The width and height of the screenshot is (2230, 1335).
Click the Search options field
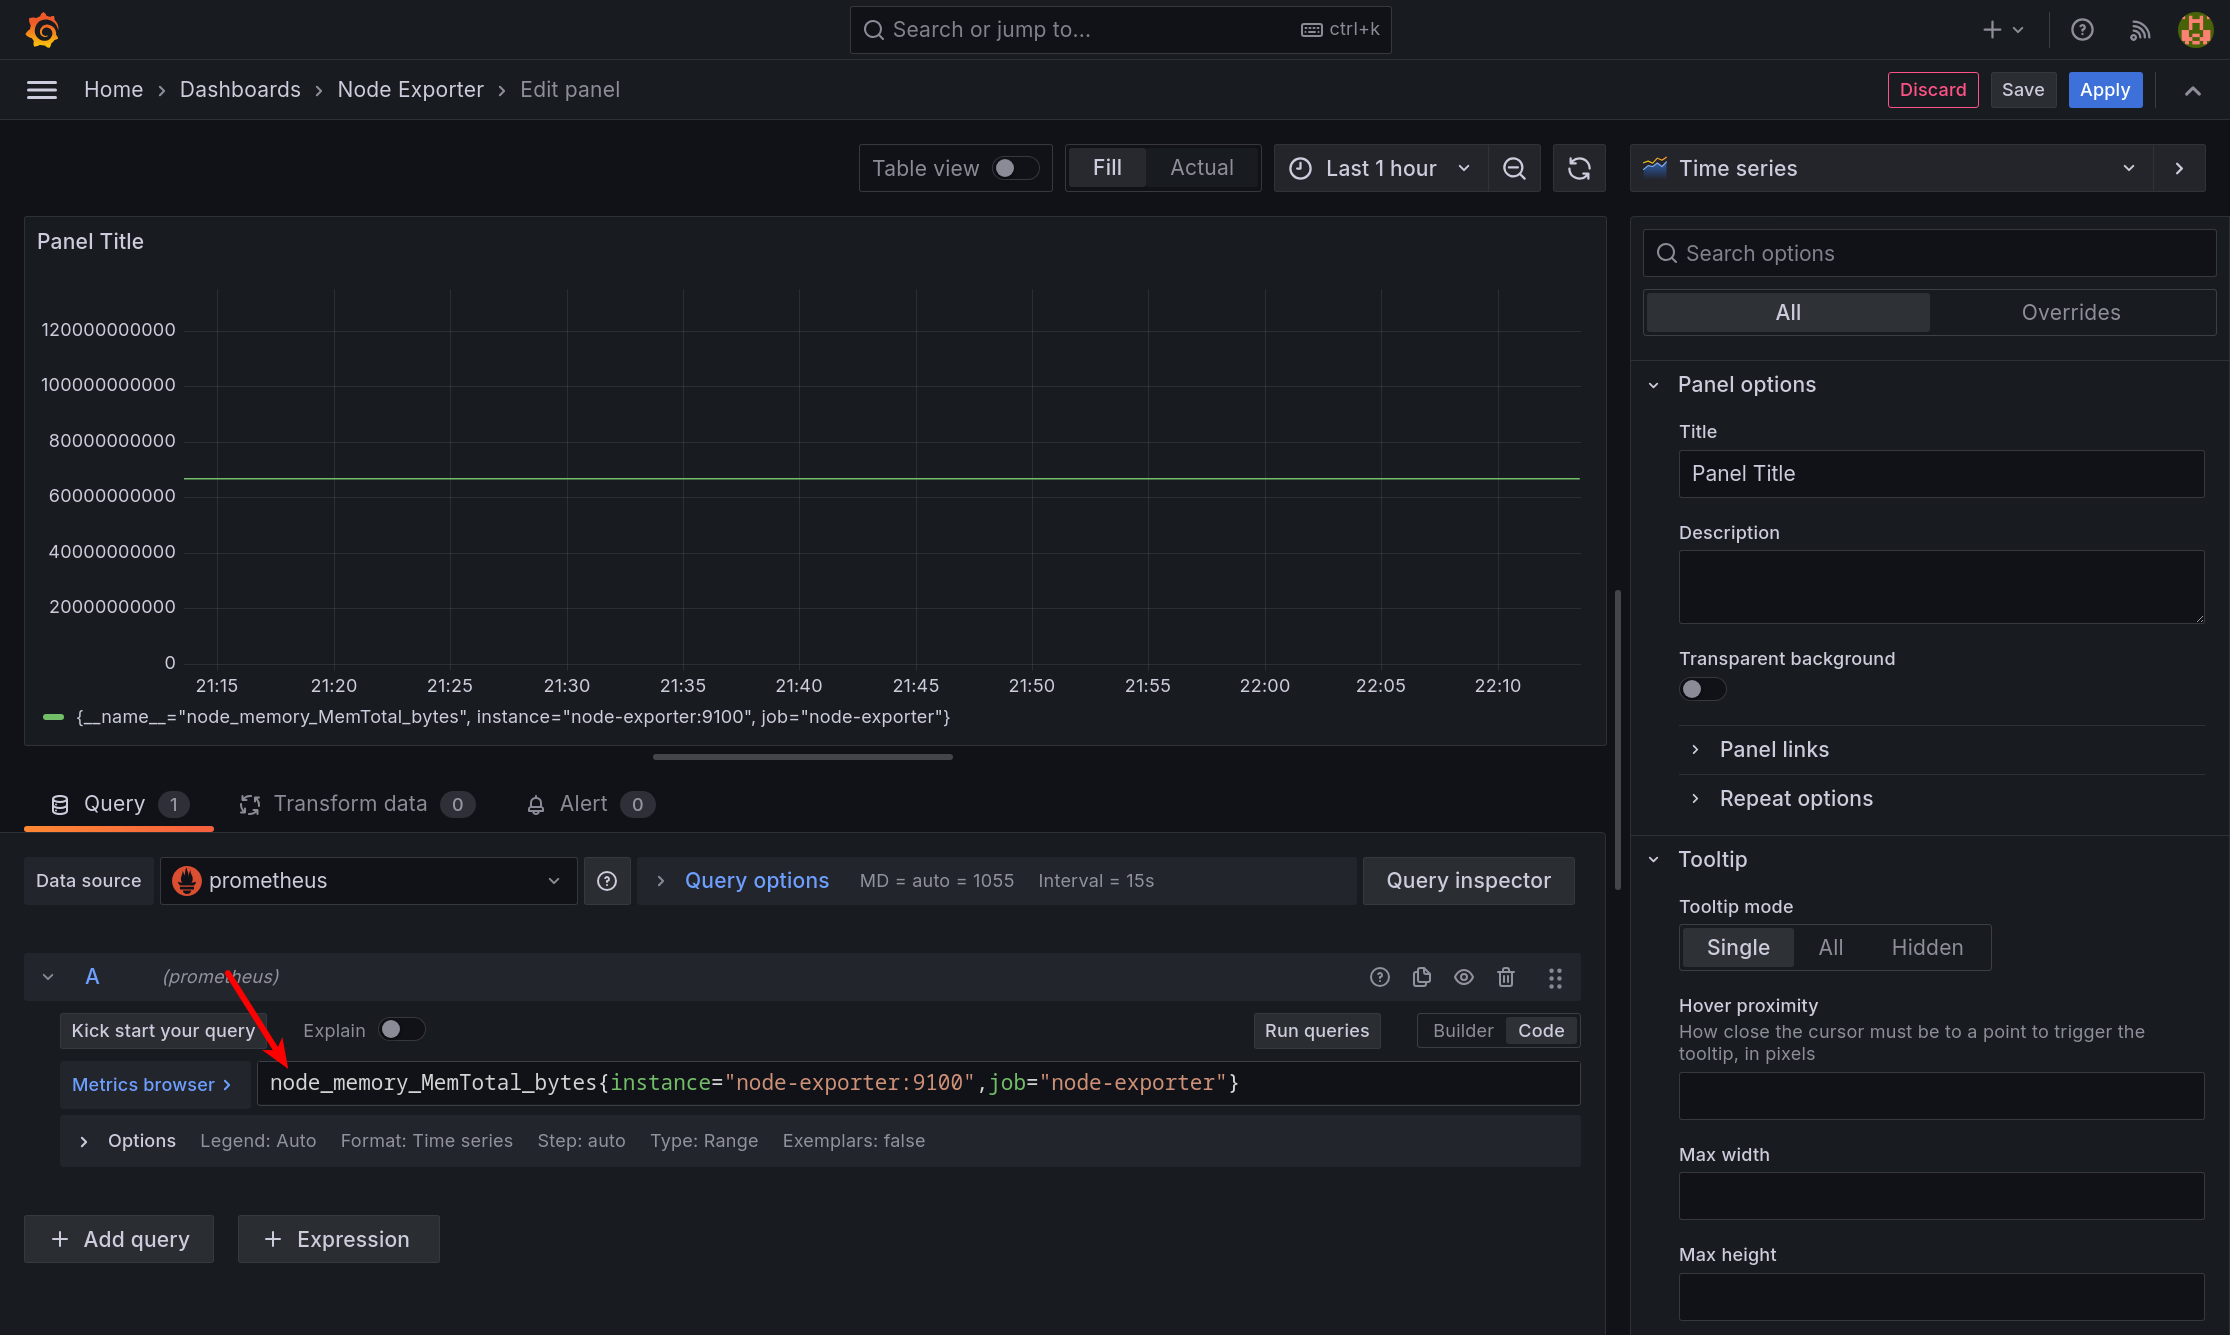coord(1929,254)
